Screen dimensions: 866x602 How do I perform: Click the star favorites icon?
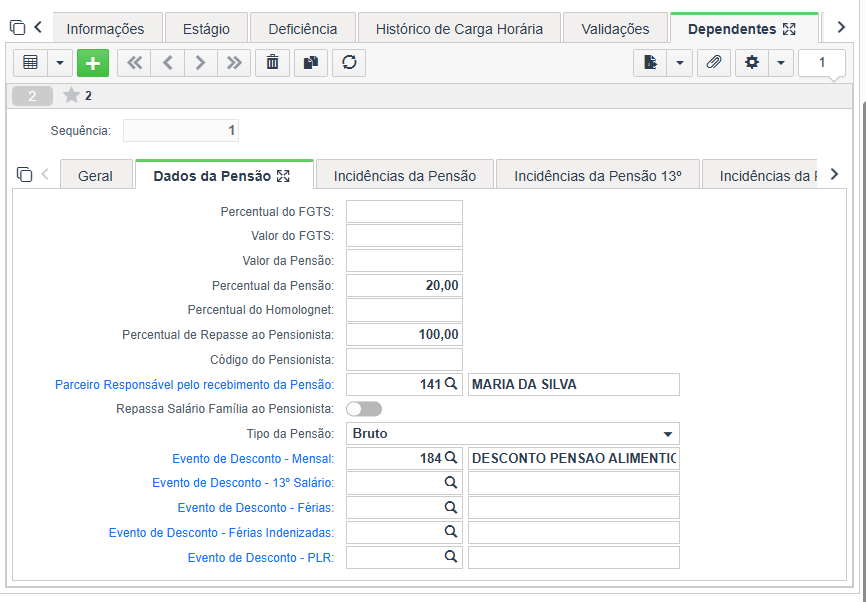[x=71, y=96]
